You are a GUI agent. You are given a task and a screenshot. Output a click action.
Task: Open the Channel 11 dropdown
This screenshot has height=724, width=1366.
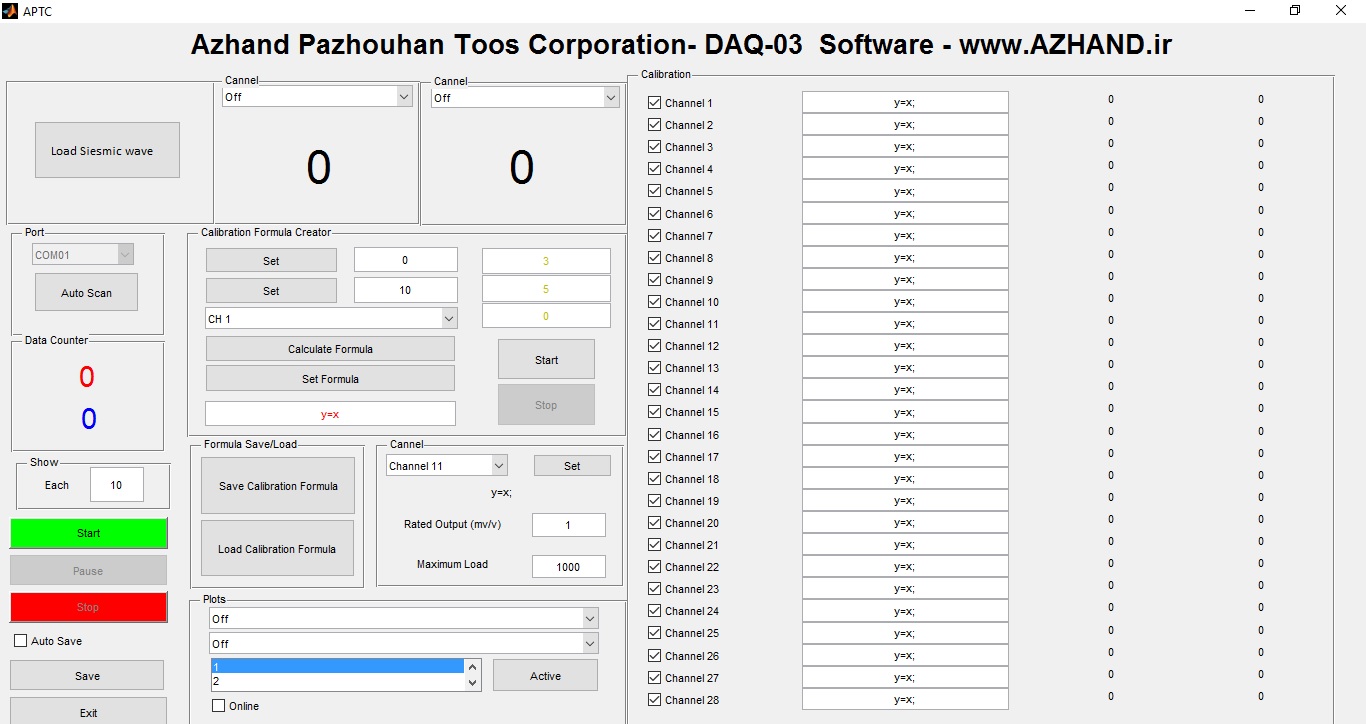[x=446, y=465]
